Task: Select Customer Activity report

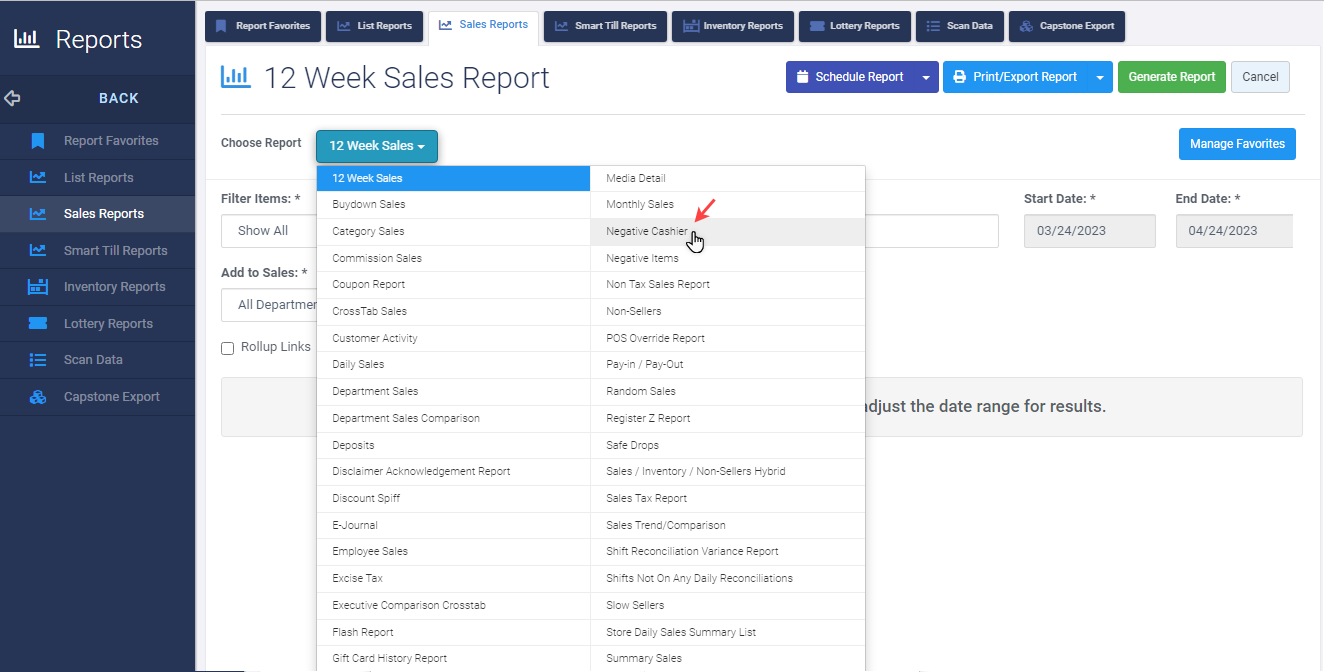Action: [x=454, y=338]
